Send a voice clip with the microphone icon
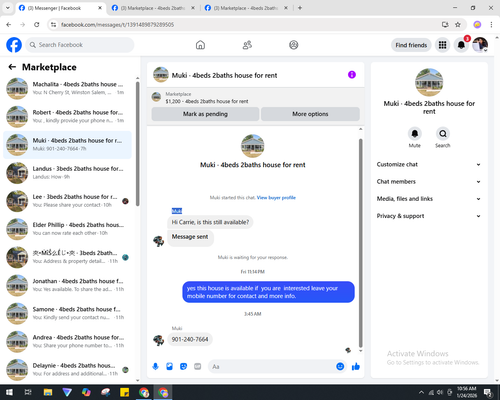 pos(155,367)
